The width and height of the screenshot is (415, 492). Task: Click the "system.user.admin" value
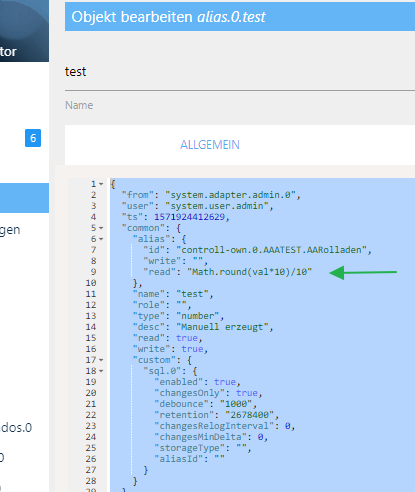[217, 206]
